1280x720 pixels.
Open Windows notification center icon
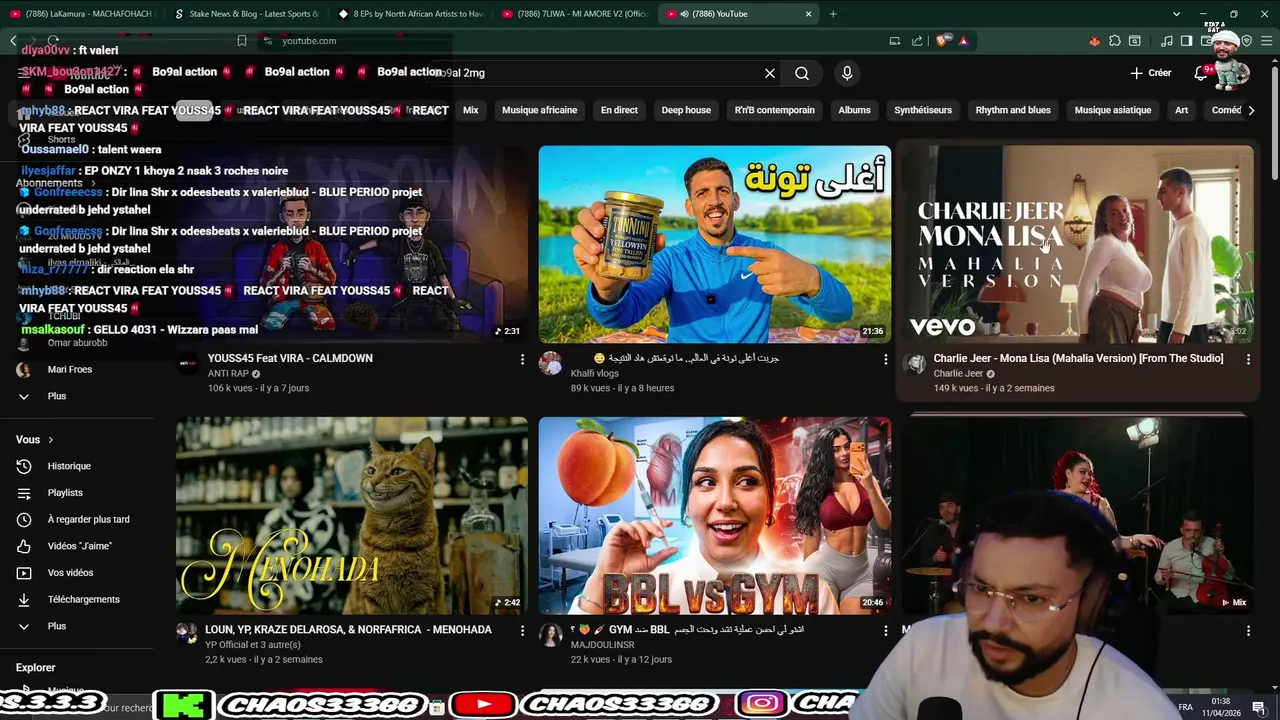coord(1259,708)
